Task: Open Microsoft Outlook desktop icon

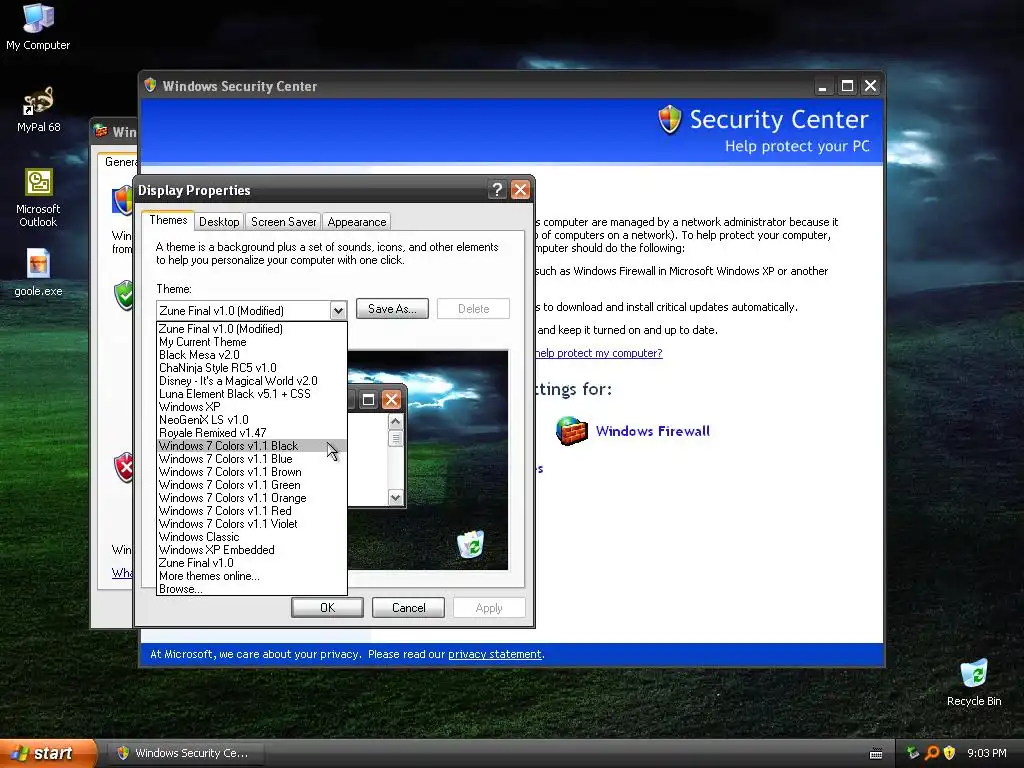Action: (38, 198)
